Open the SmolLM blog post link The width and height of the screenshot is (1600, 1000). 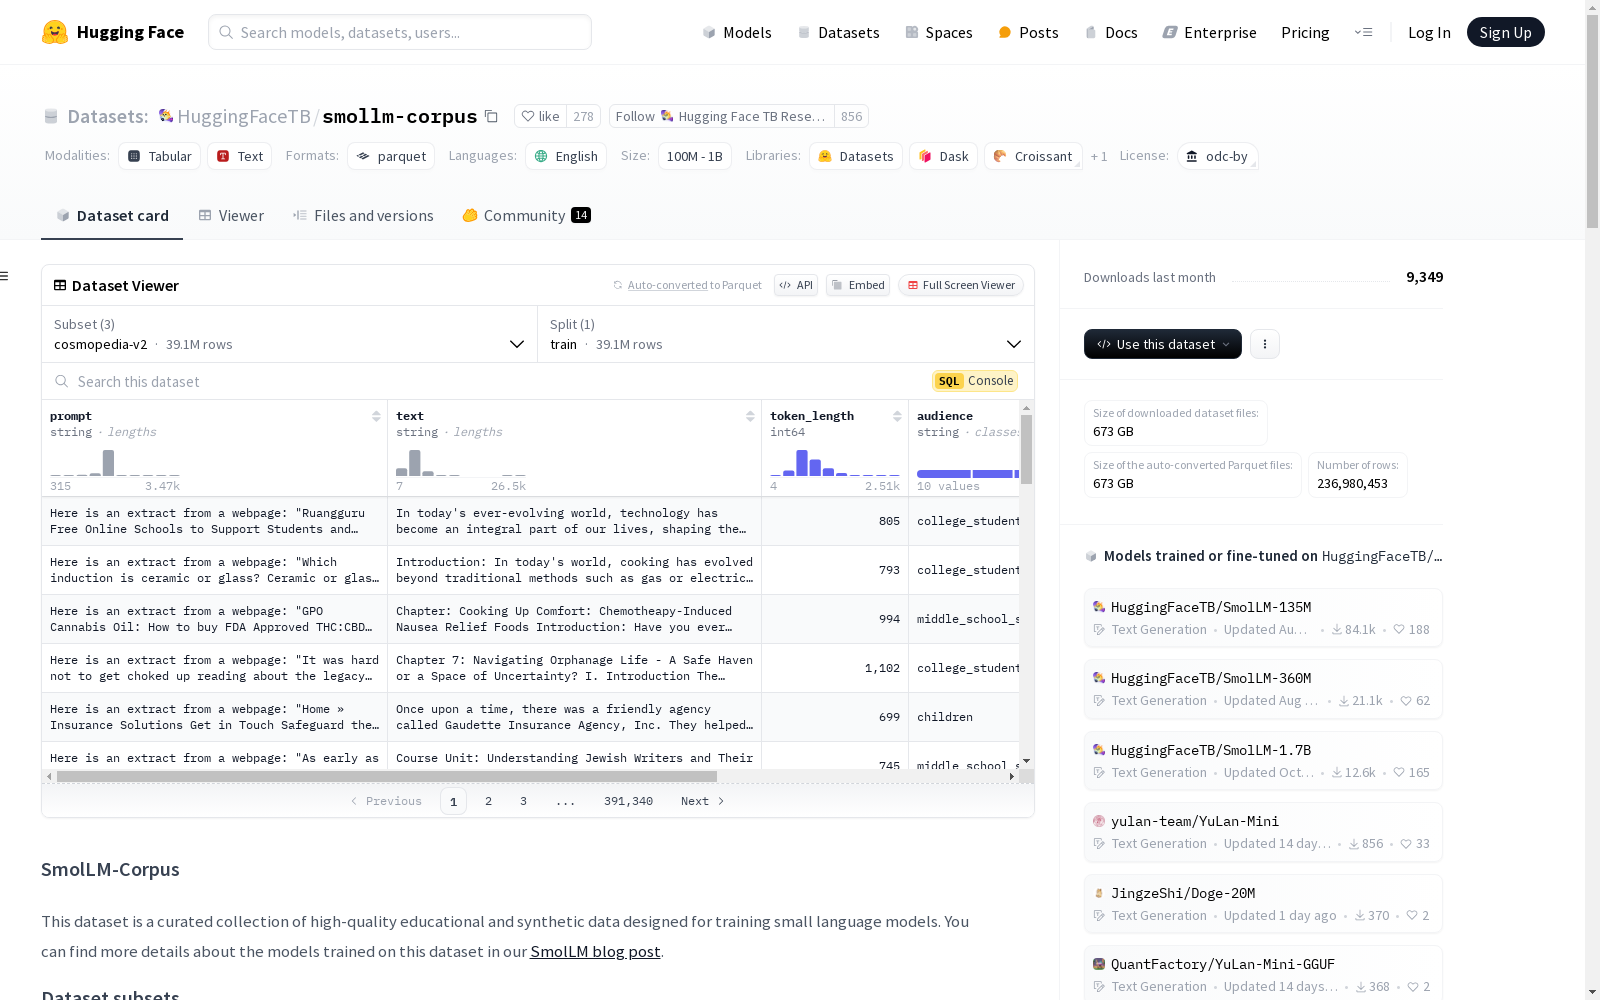coord(595,952)
